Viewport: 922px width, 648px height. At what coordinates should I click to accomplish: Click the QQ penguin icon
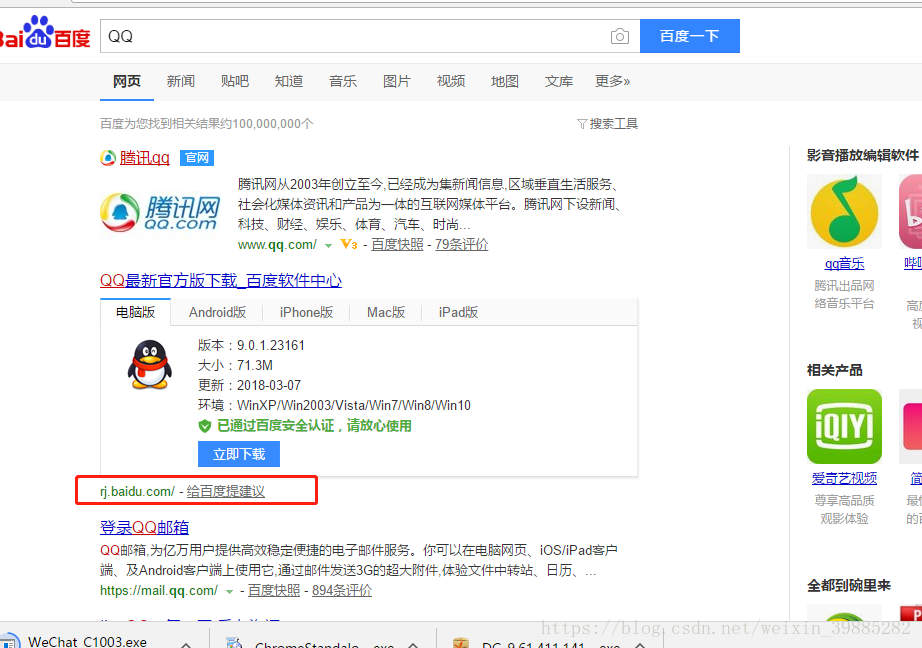[149, 365]
